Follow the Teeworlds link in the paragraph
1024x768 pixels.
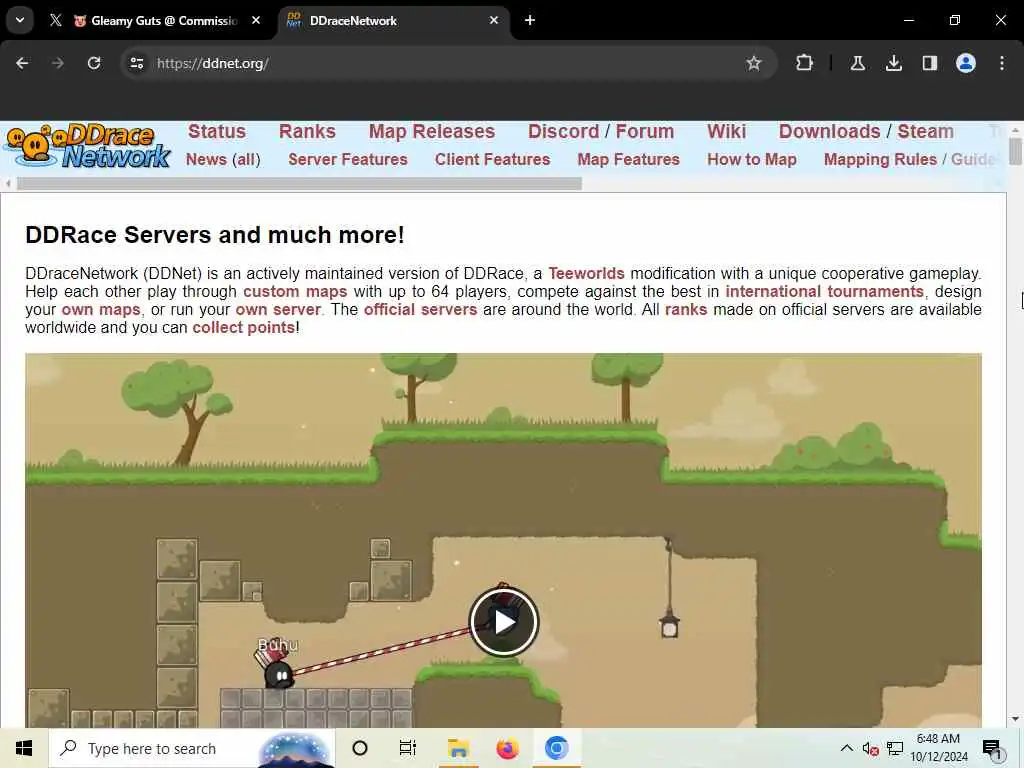click(586, 273)
